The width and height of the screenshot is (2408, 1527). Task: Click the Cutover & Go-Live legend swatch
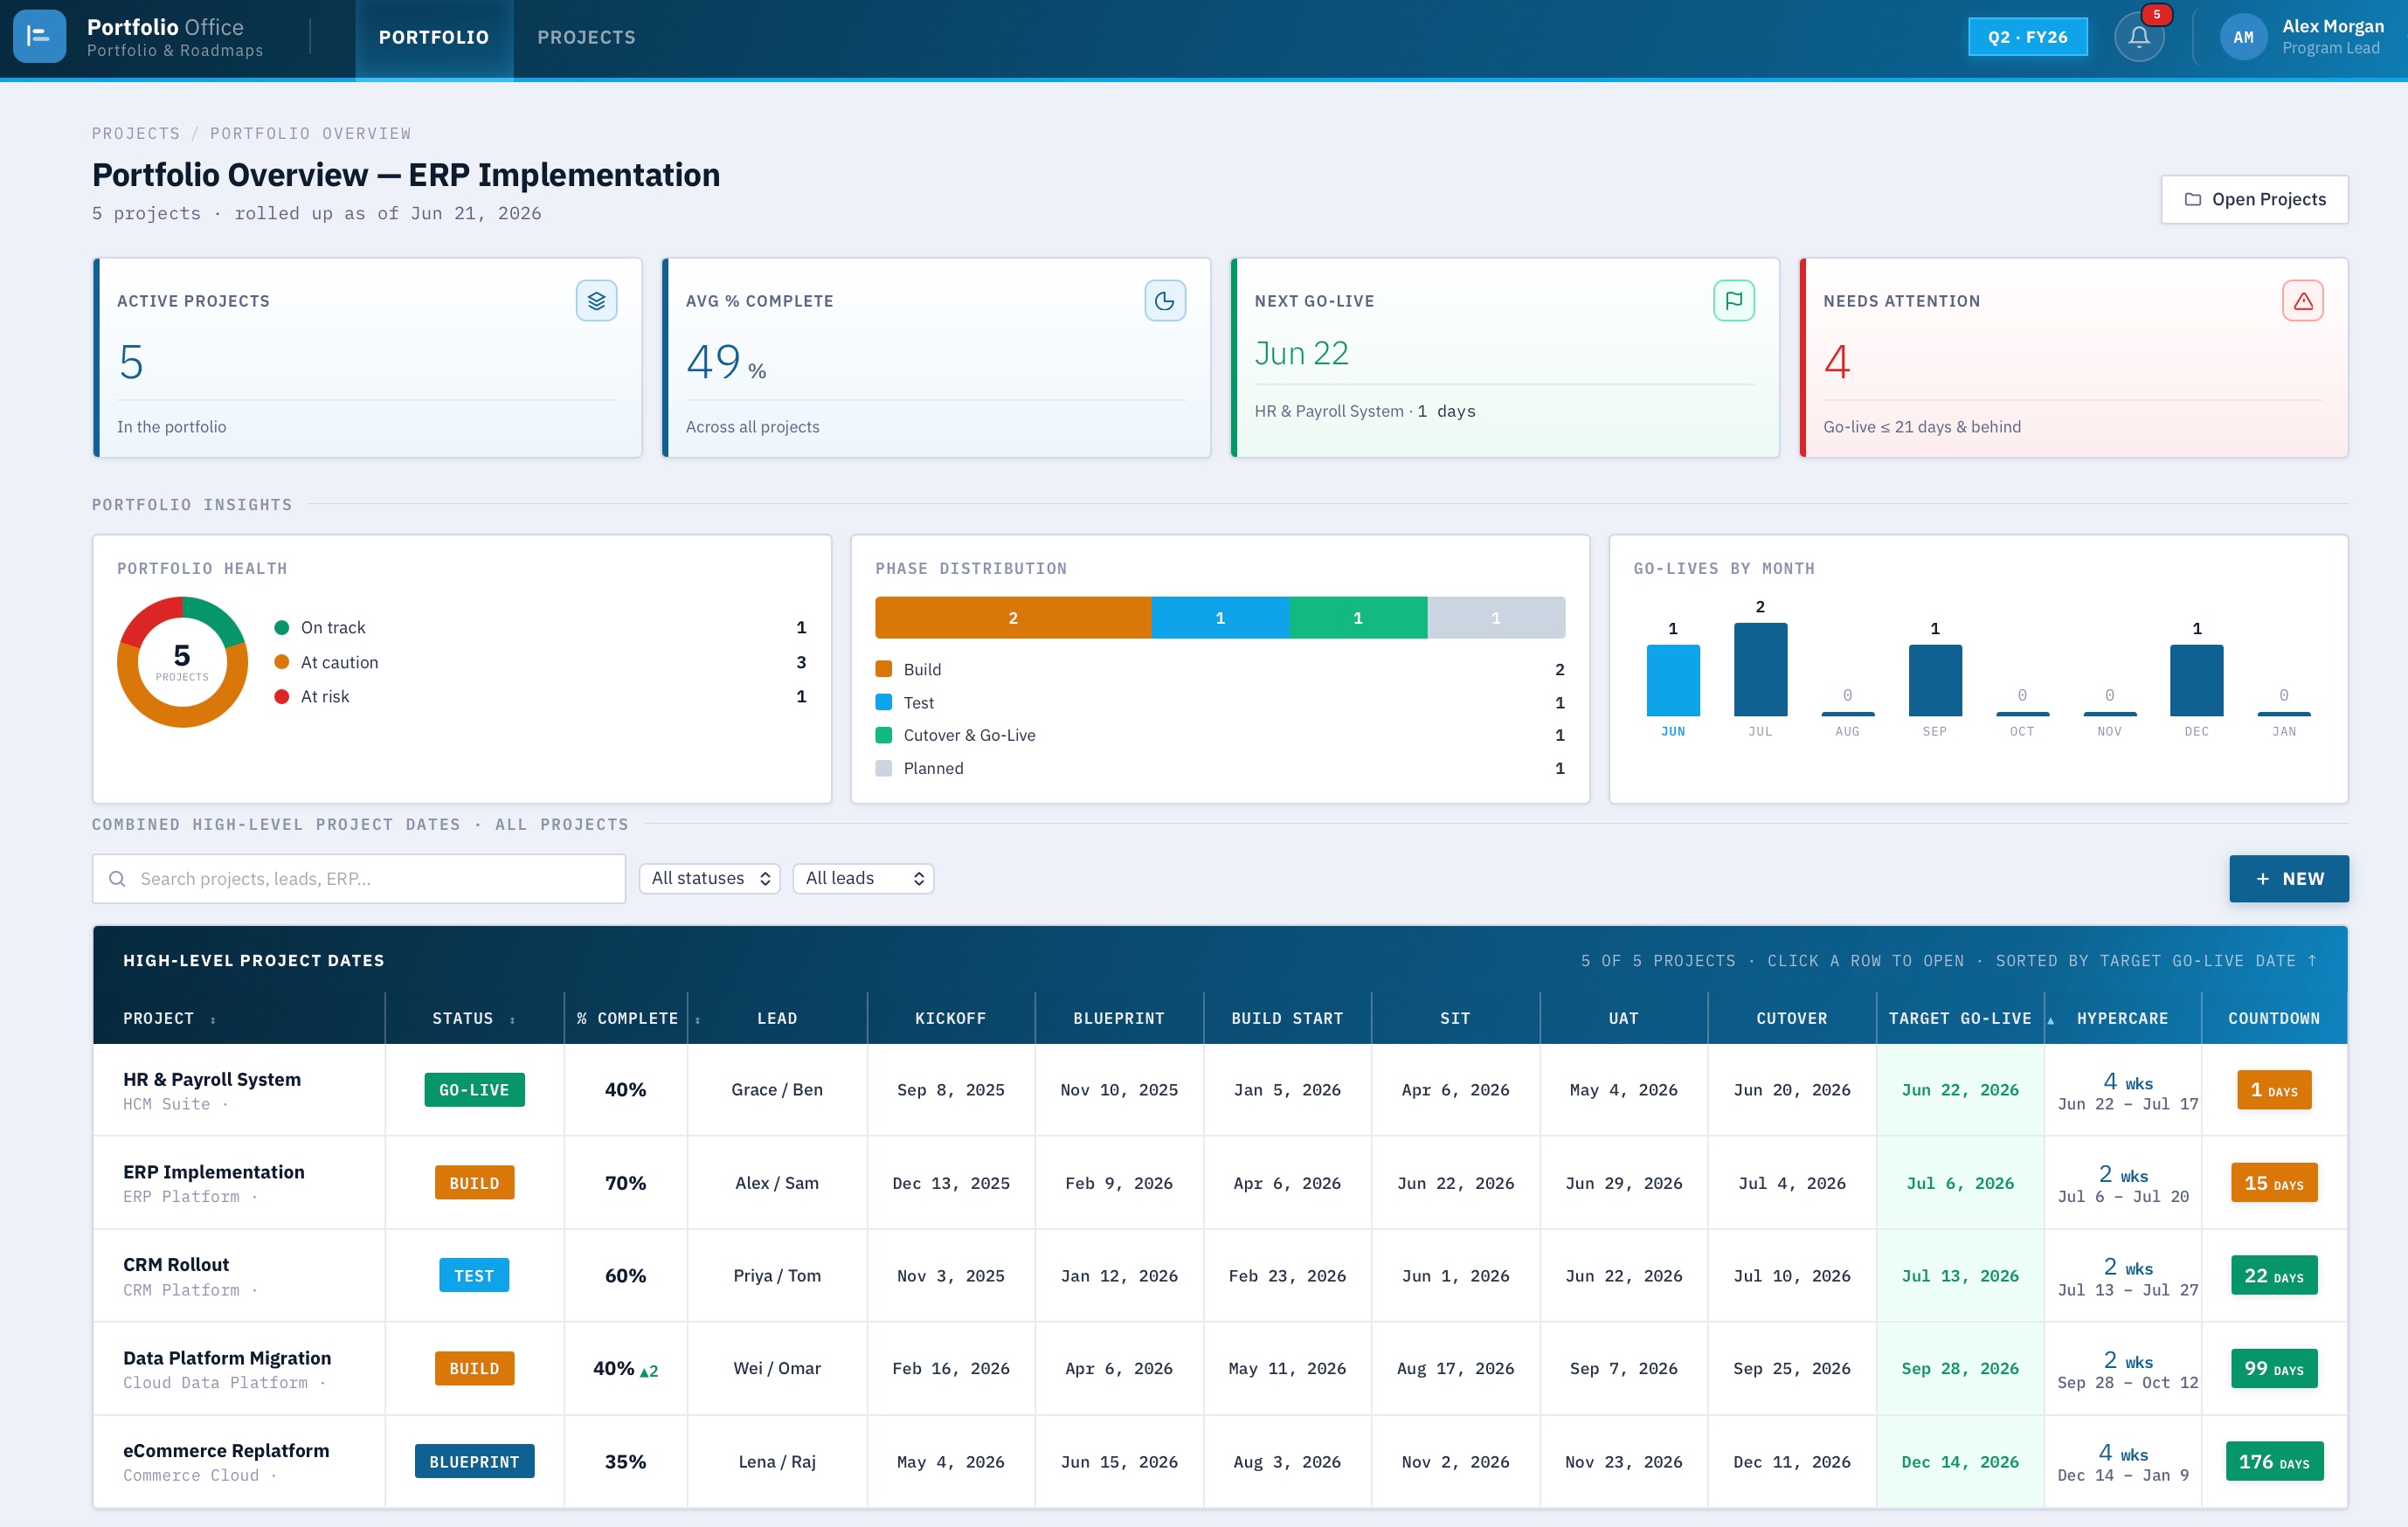(x=884, y=735)
